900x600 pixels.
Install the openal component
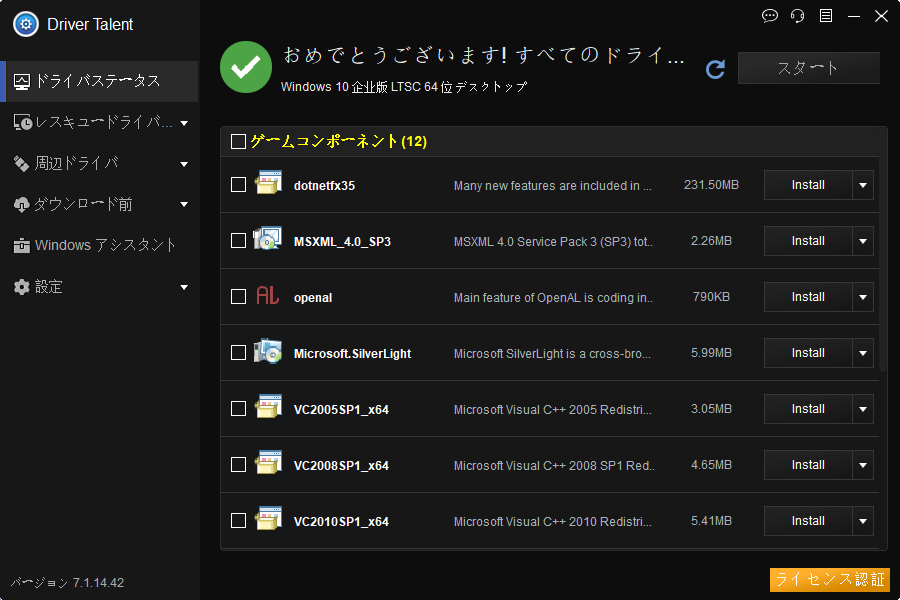(x=808, y=297)
